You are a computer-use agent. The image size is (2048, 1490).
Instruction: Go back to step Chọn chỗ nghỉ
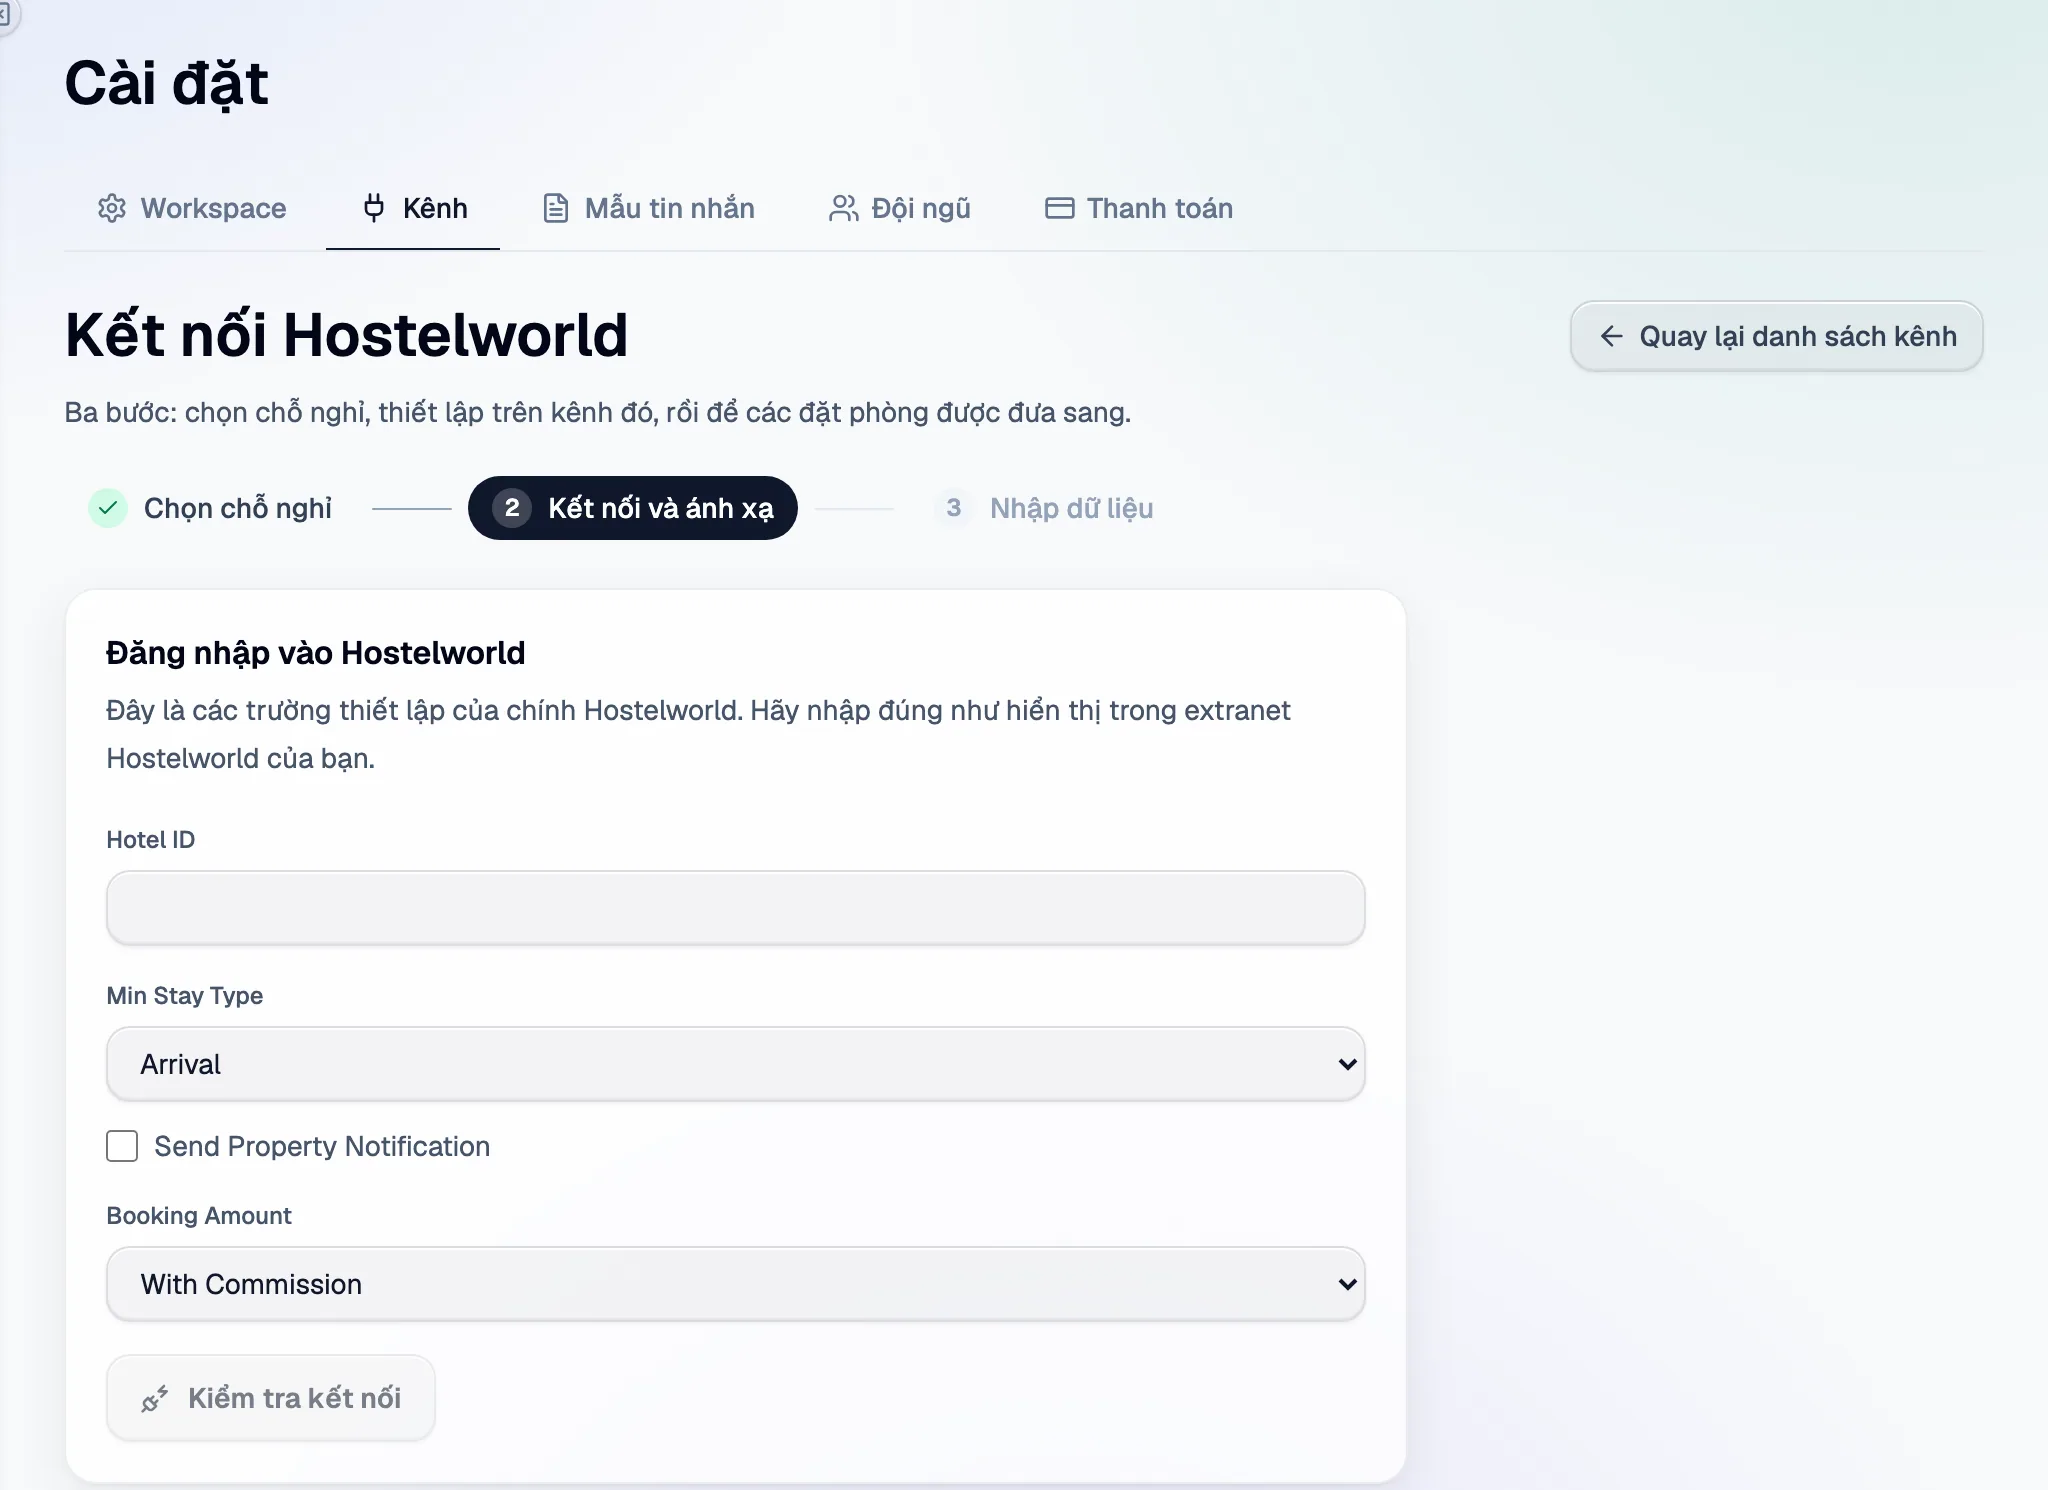pos(210,508)
